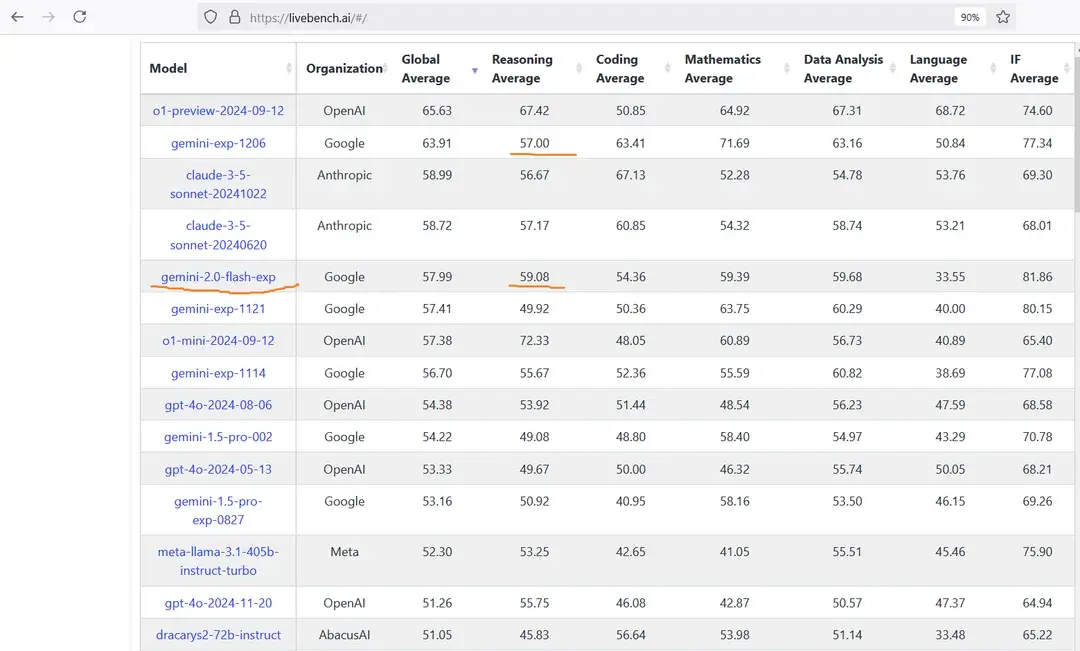Select language score 33.55
1080x651 pixels.
click(951, 277)
